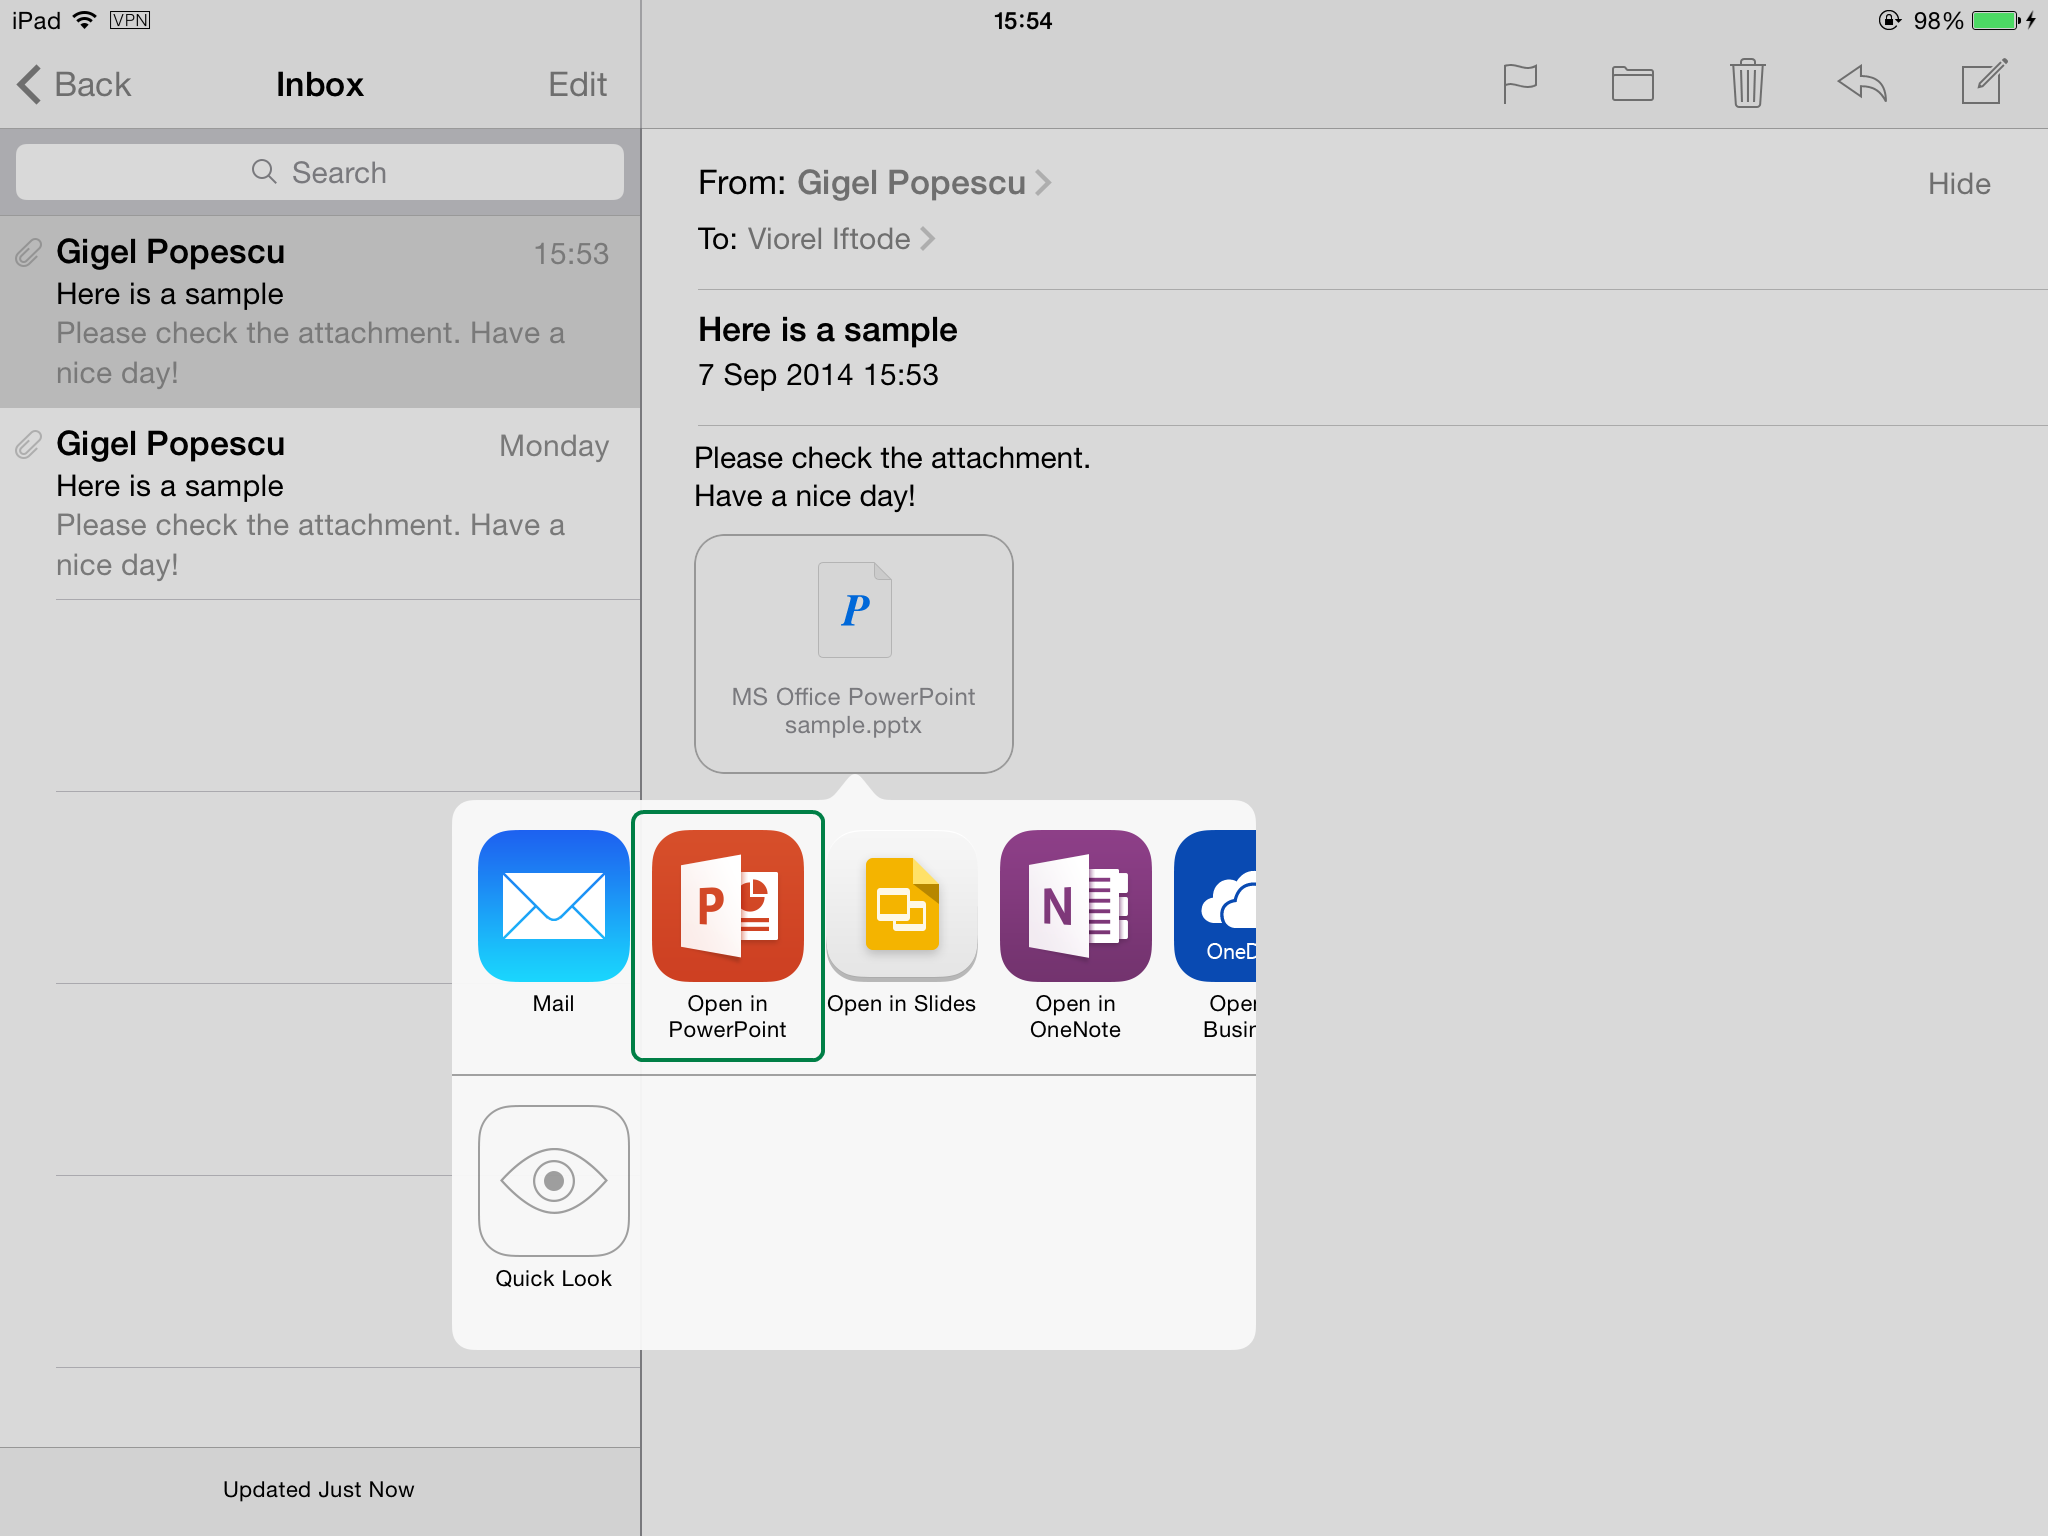Select the email received at 15:53
Image resolution: width=2048 pixels, height=1536 pixels.
click(320, 311)
